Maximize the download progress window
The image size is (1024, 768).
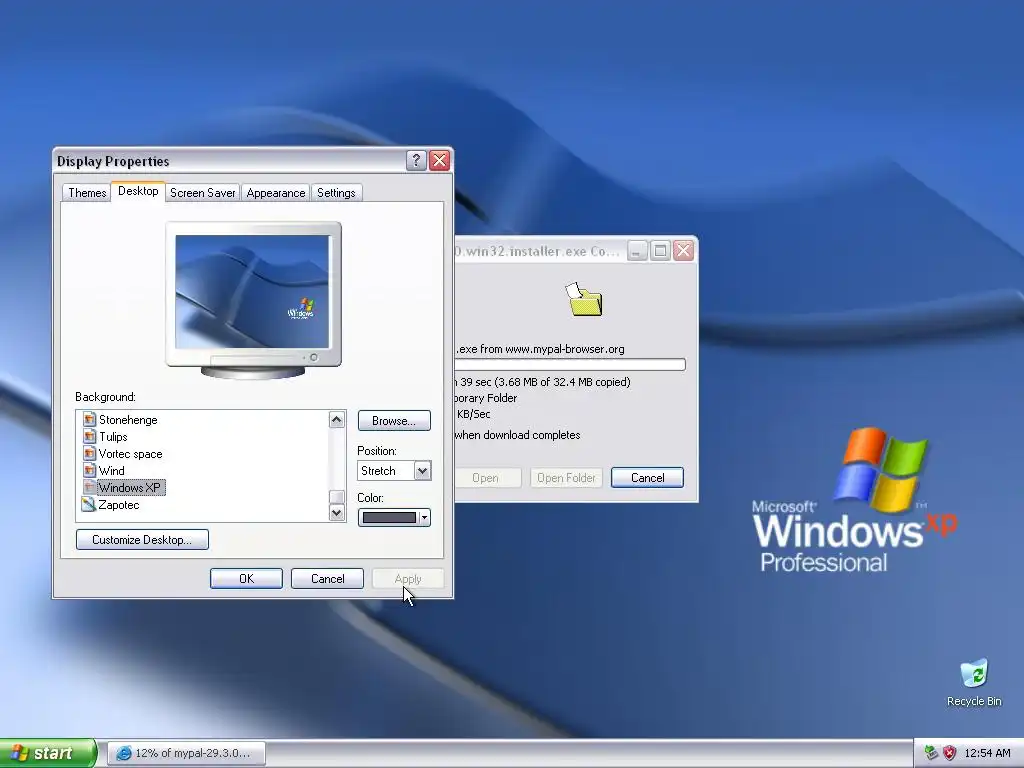point(660,251)
